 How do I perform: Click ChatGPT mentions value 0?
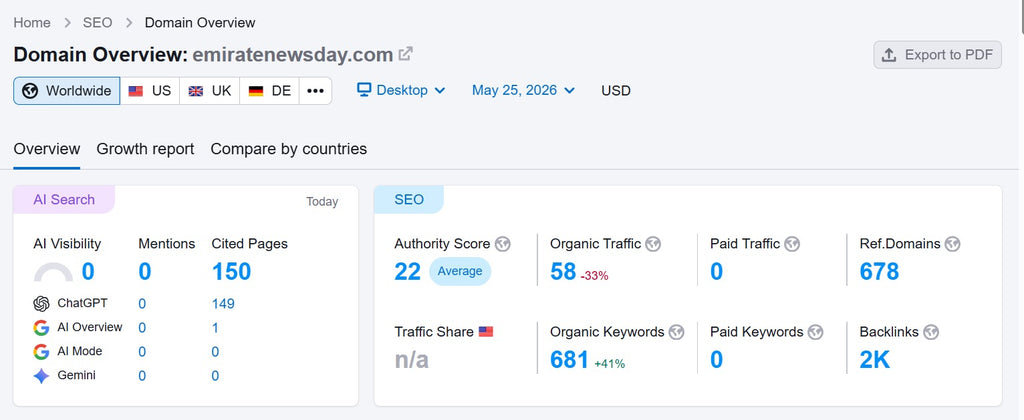tap(142, 304)
